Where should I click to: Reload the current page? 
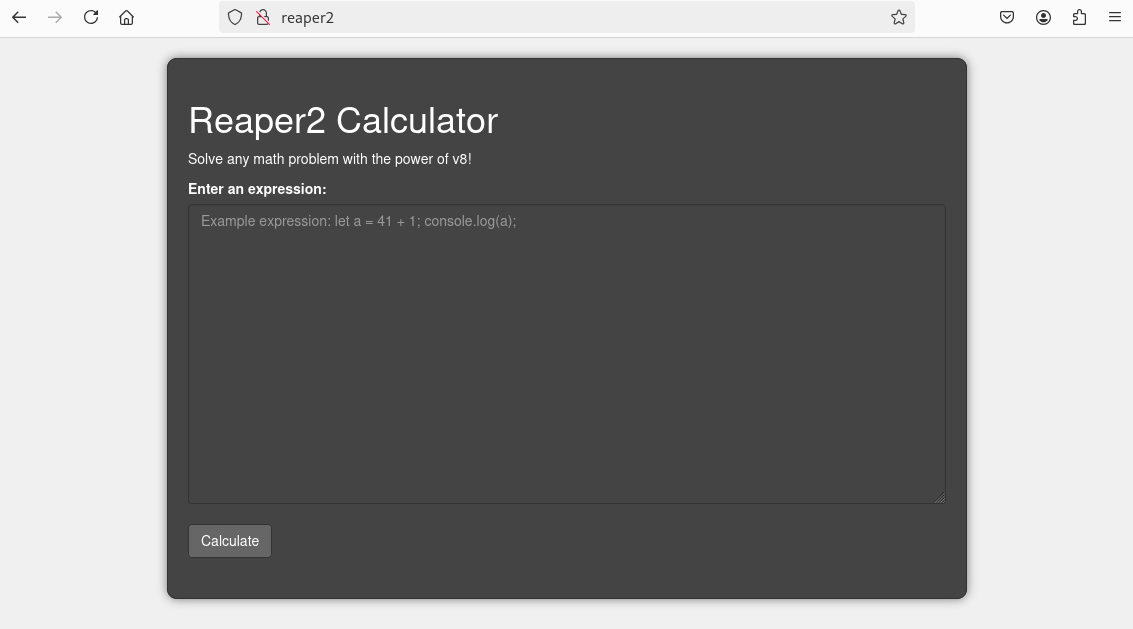pyautogui.click(x=91, y=17)
